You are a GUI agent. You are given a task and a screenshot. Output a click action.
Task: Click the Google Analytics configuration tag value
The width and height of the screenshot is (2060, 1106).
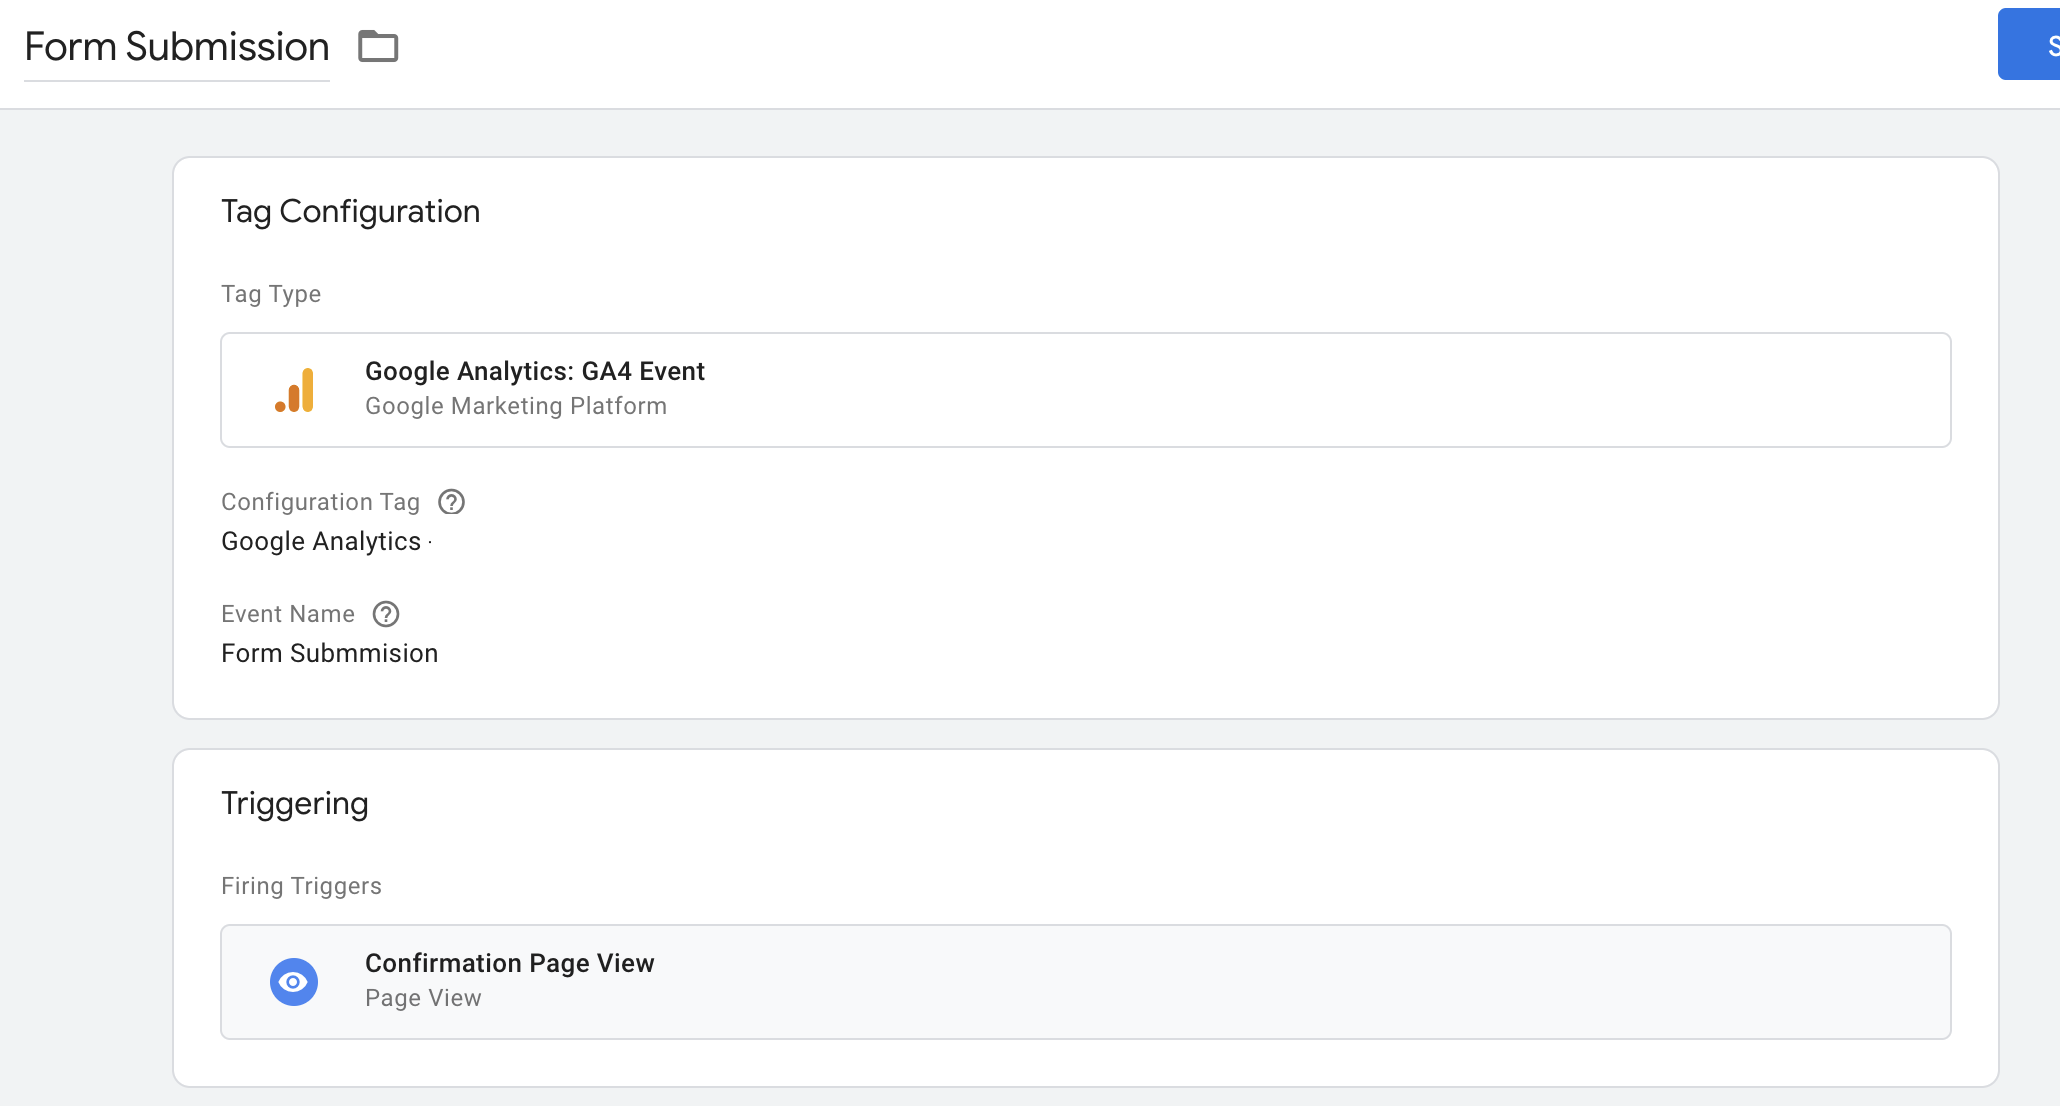pos(320,542)
